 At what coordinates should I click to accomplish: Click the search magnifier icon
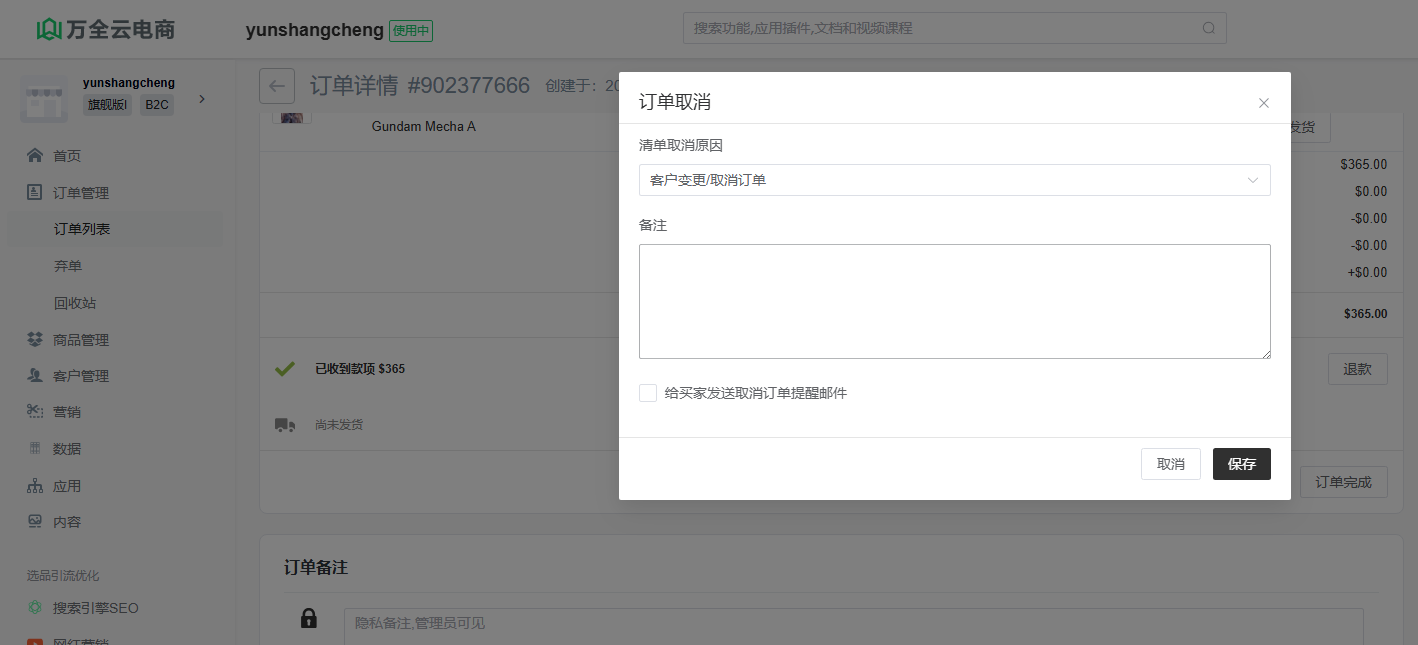1209,28
